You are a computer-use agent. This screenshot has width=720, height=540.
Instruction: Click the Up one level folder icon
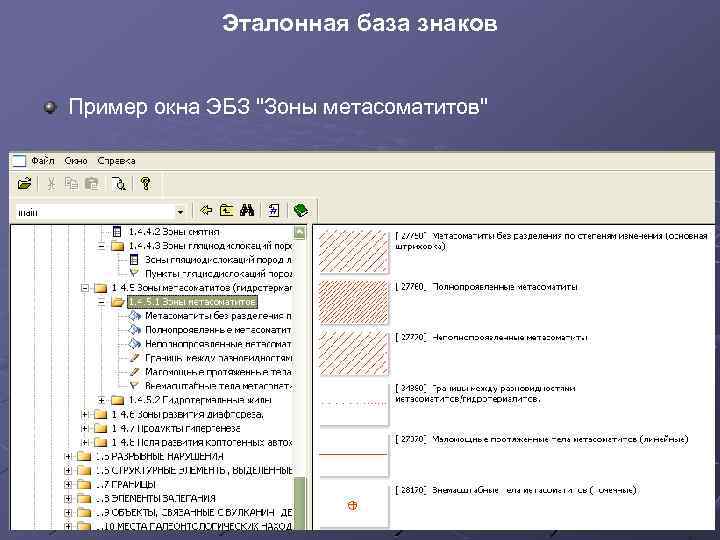point(226,210)
